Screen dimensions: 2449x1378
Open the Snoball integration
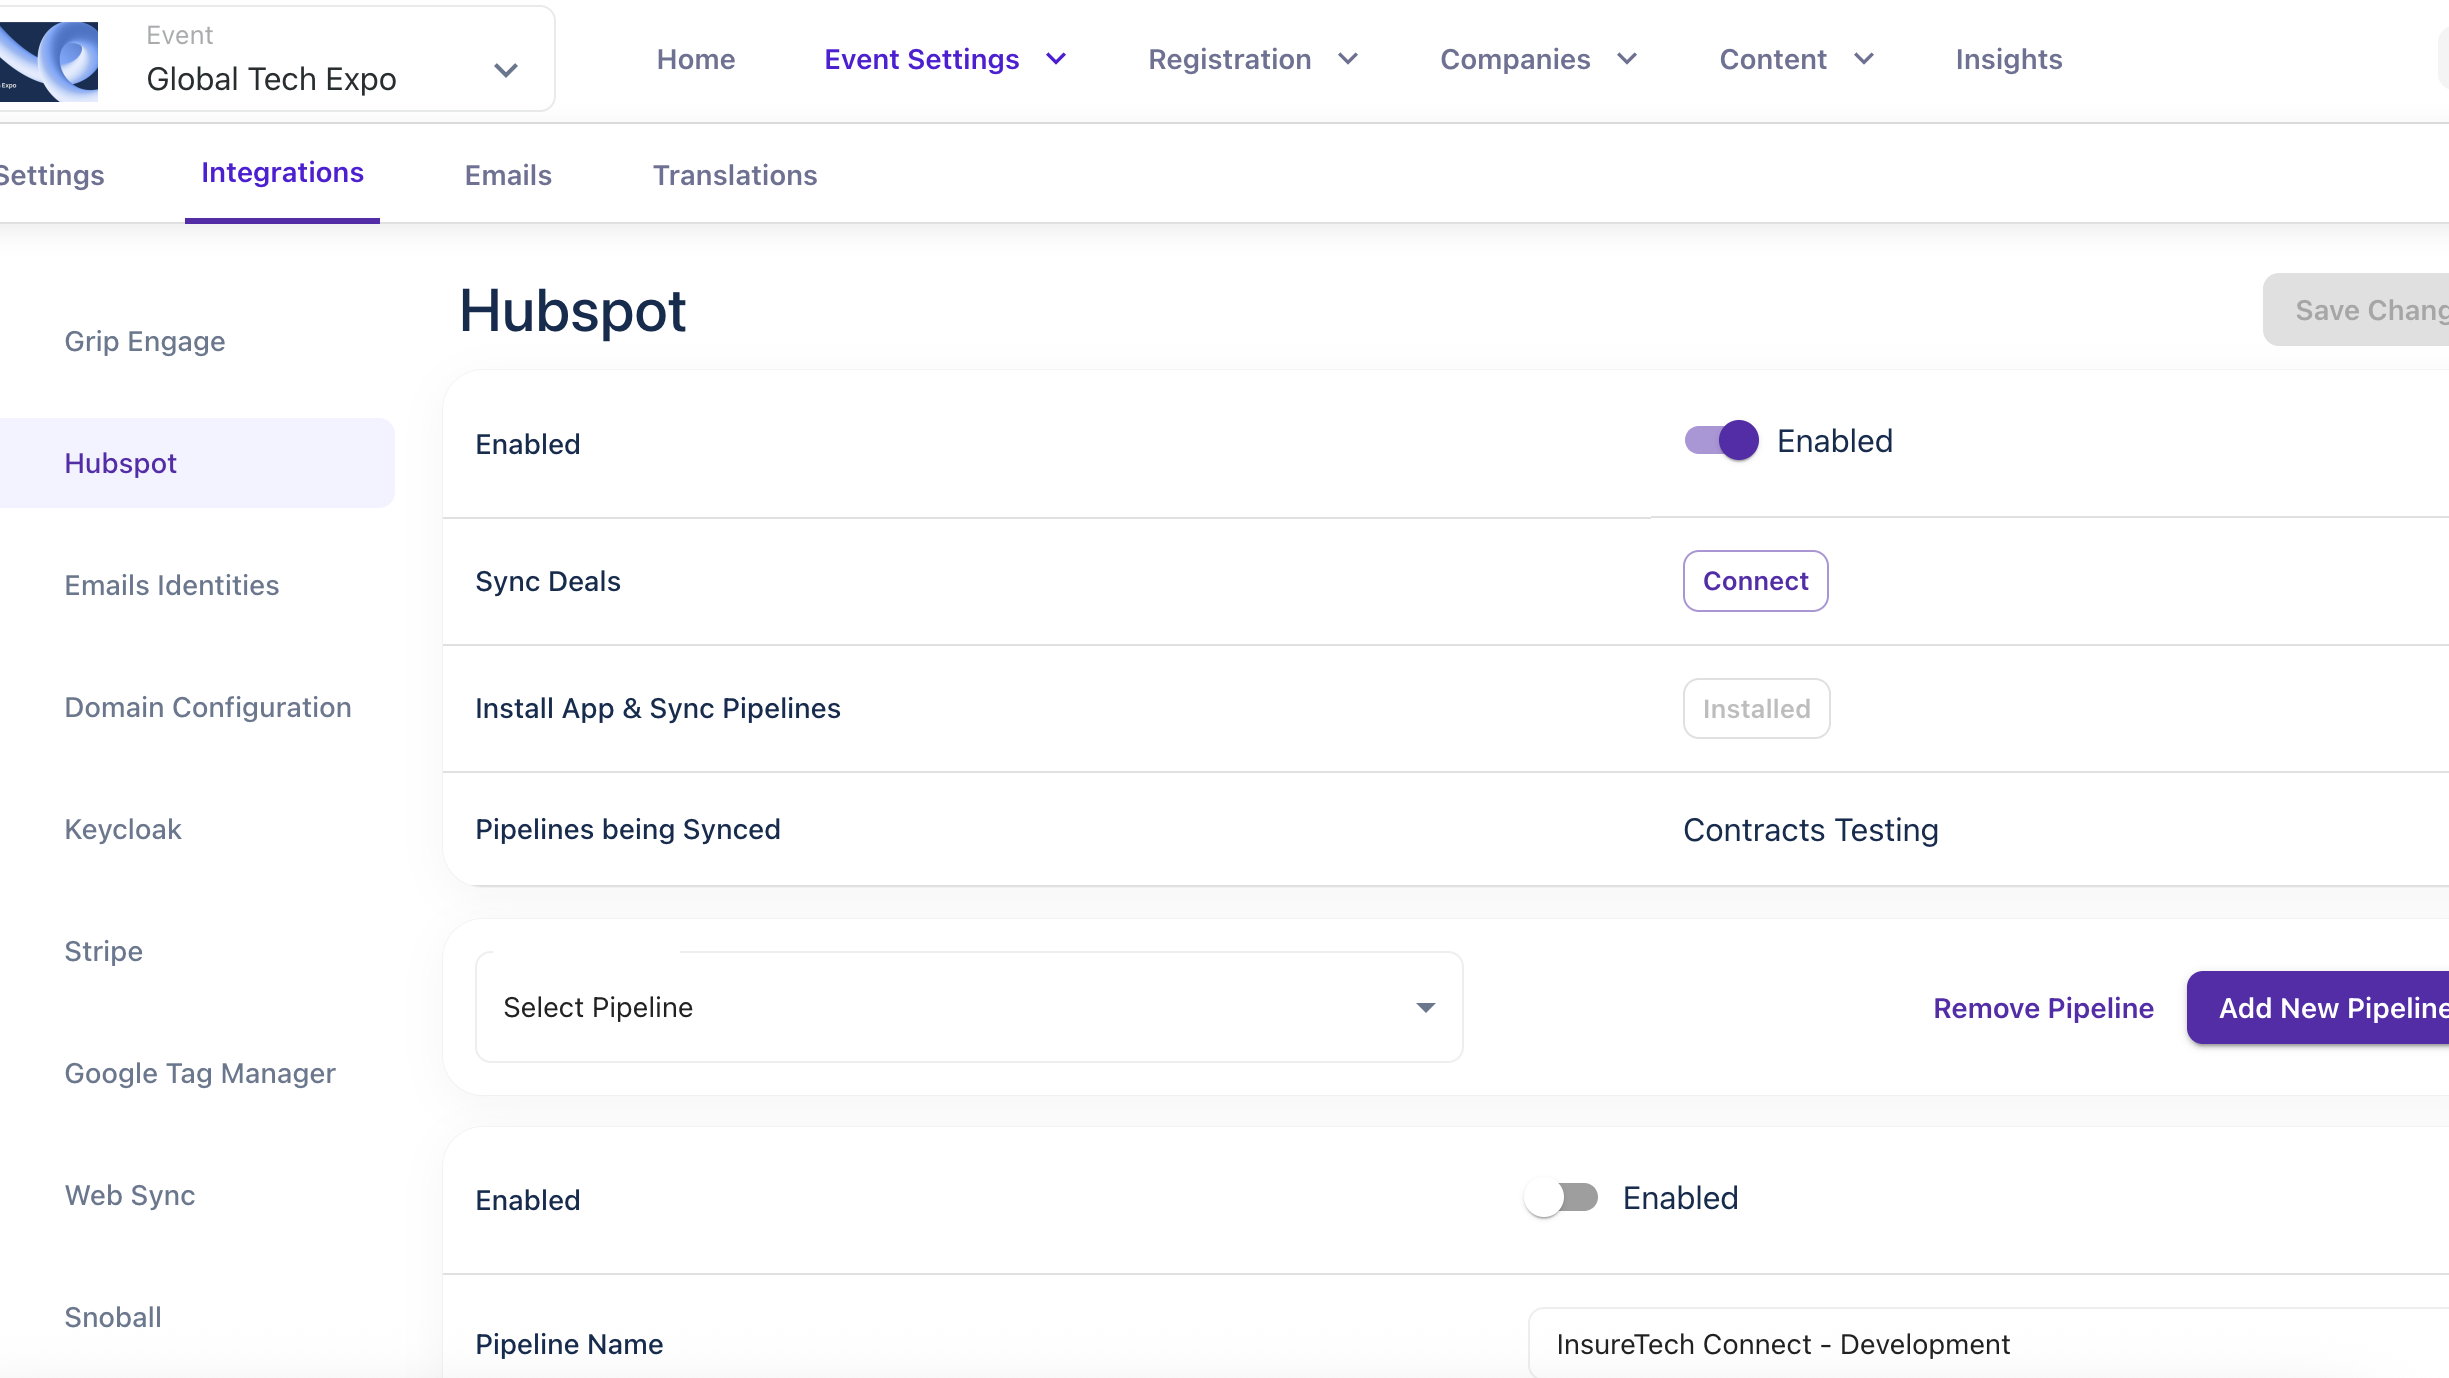pyautogui.click(x=113, y=1317)
